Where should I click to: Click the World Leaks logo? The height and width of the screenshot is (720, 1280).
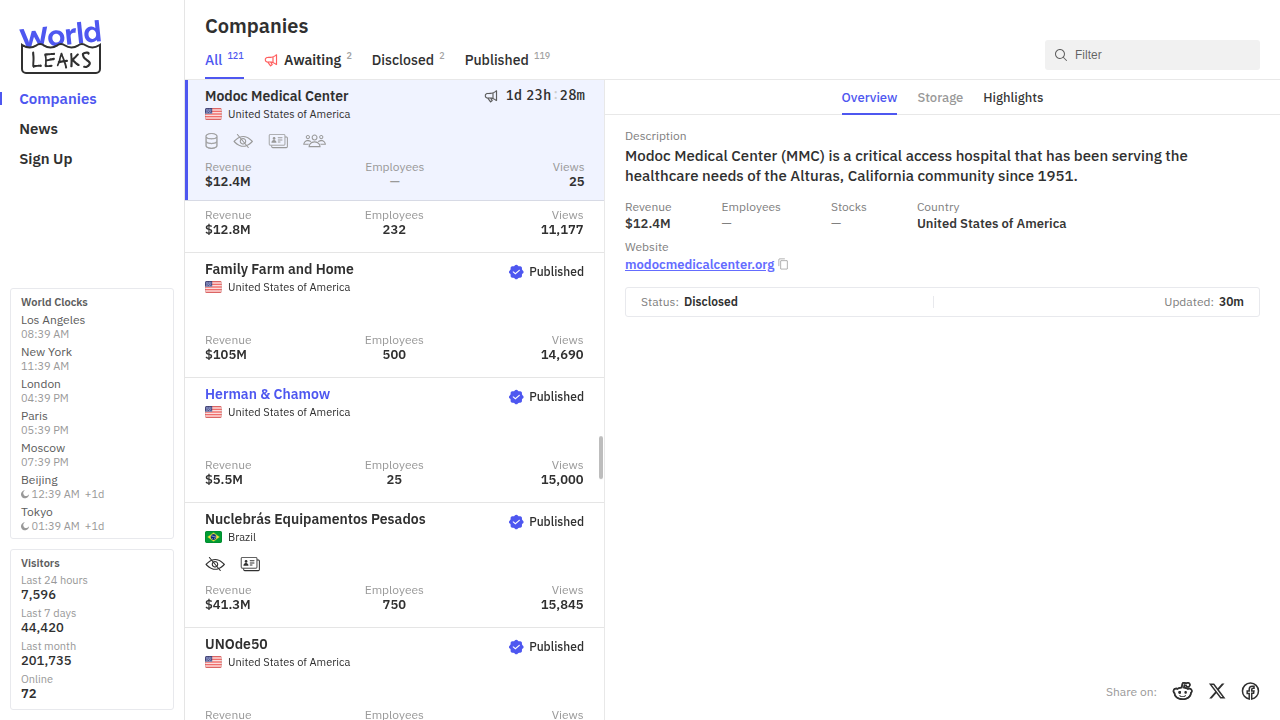point(60,47)
